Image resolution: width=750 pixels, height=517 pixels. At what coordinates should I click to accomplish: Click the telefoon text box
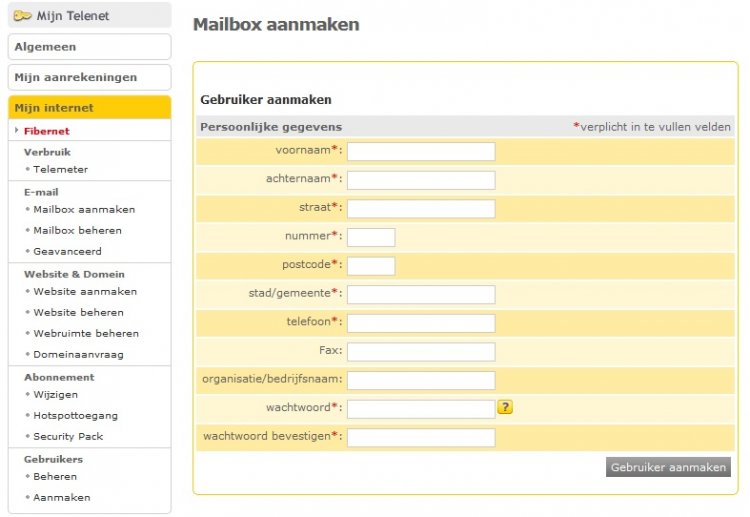[x=421, y=323]
